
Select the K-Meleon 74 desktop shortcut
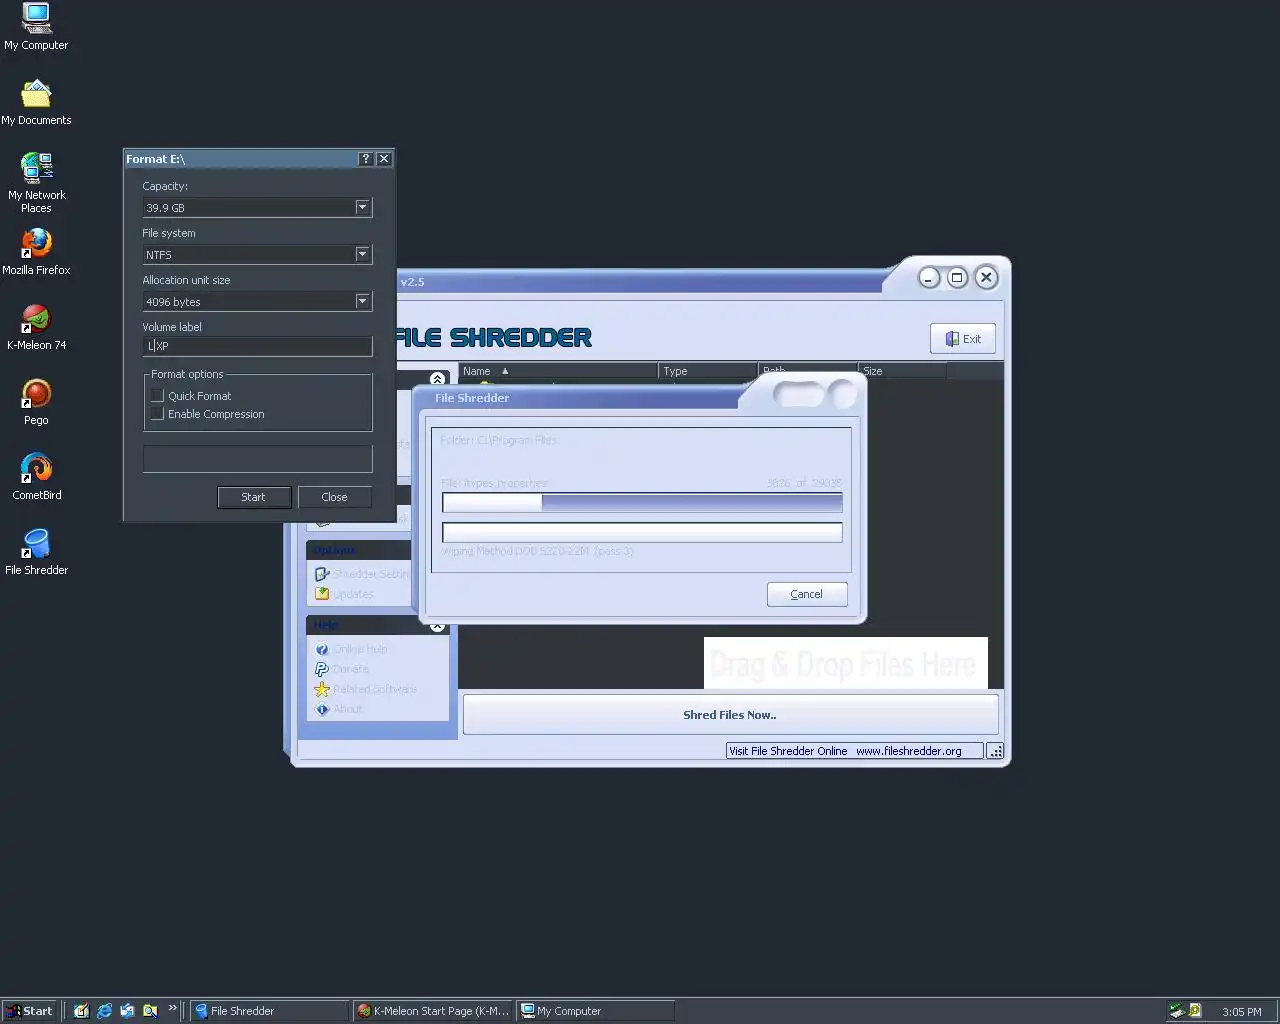36,327
